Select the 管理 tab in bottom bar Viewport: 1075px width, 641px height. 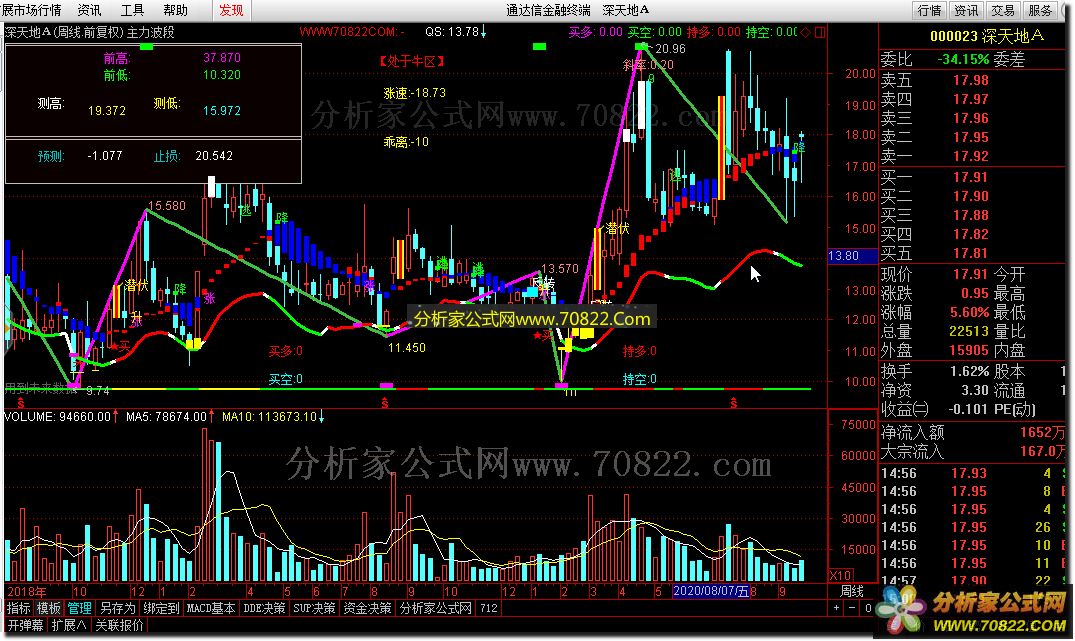[79, 608]
